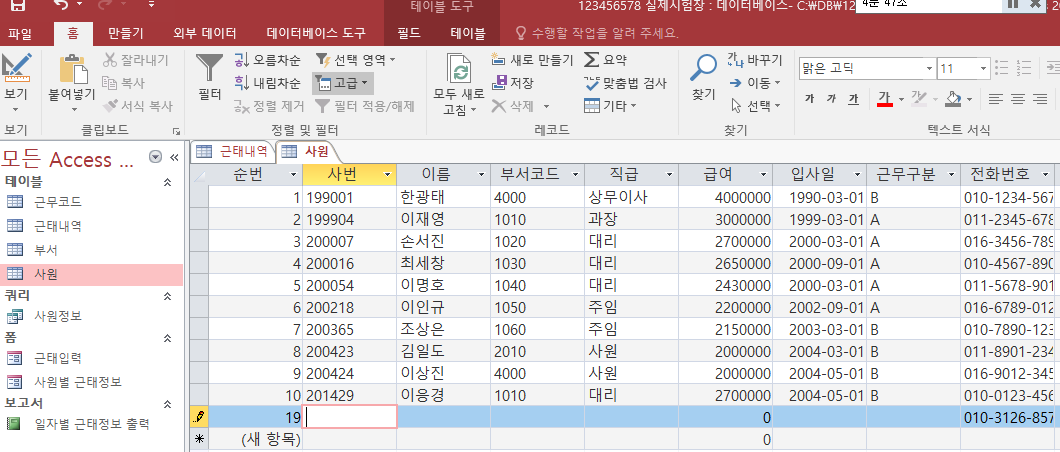Click the 요약 (Totals) sigma icon

point(606,60)
